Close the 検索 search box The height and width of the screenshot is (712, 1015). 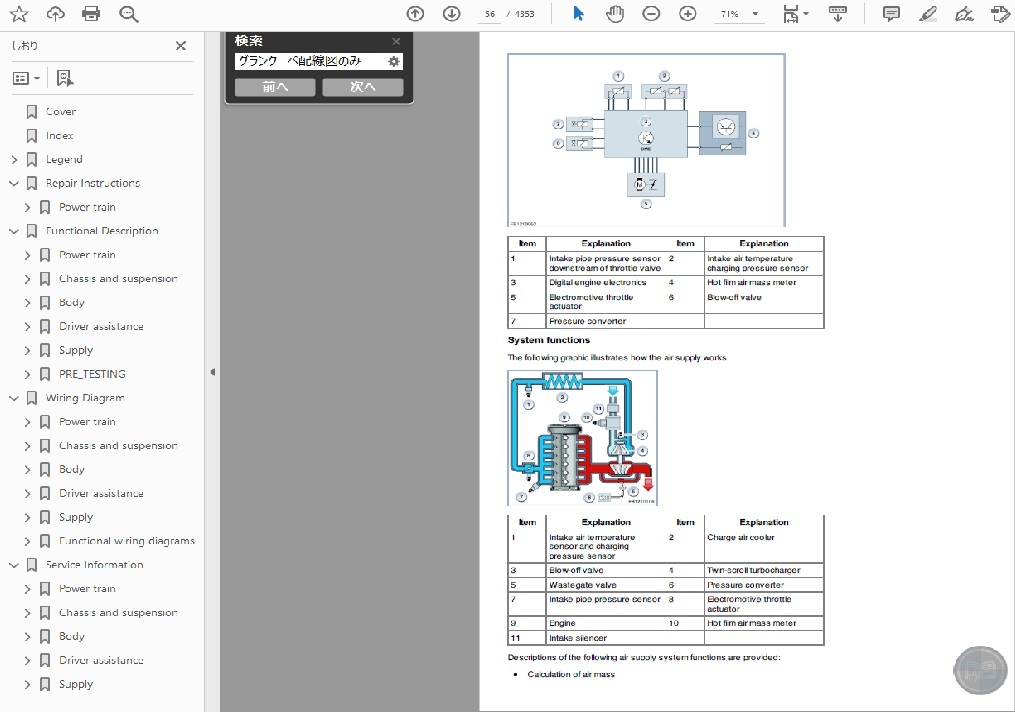396,41
